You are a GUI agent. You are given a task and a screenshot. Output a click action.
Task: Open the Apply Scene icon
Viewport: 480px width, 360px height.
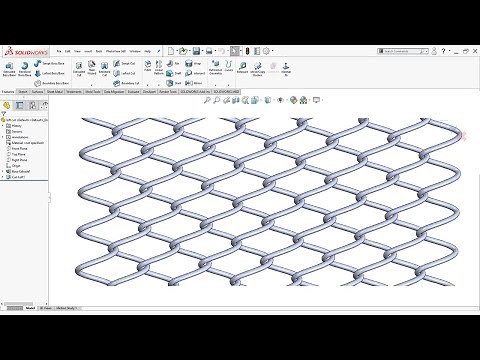coord(303,100)
